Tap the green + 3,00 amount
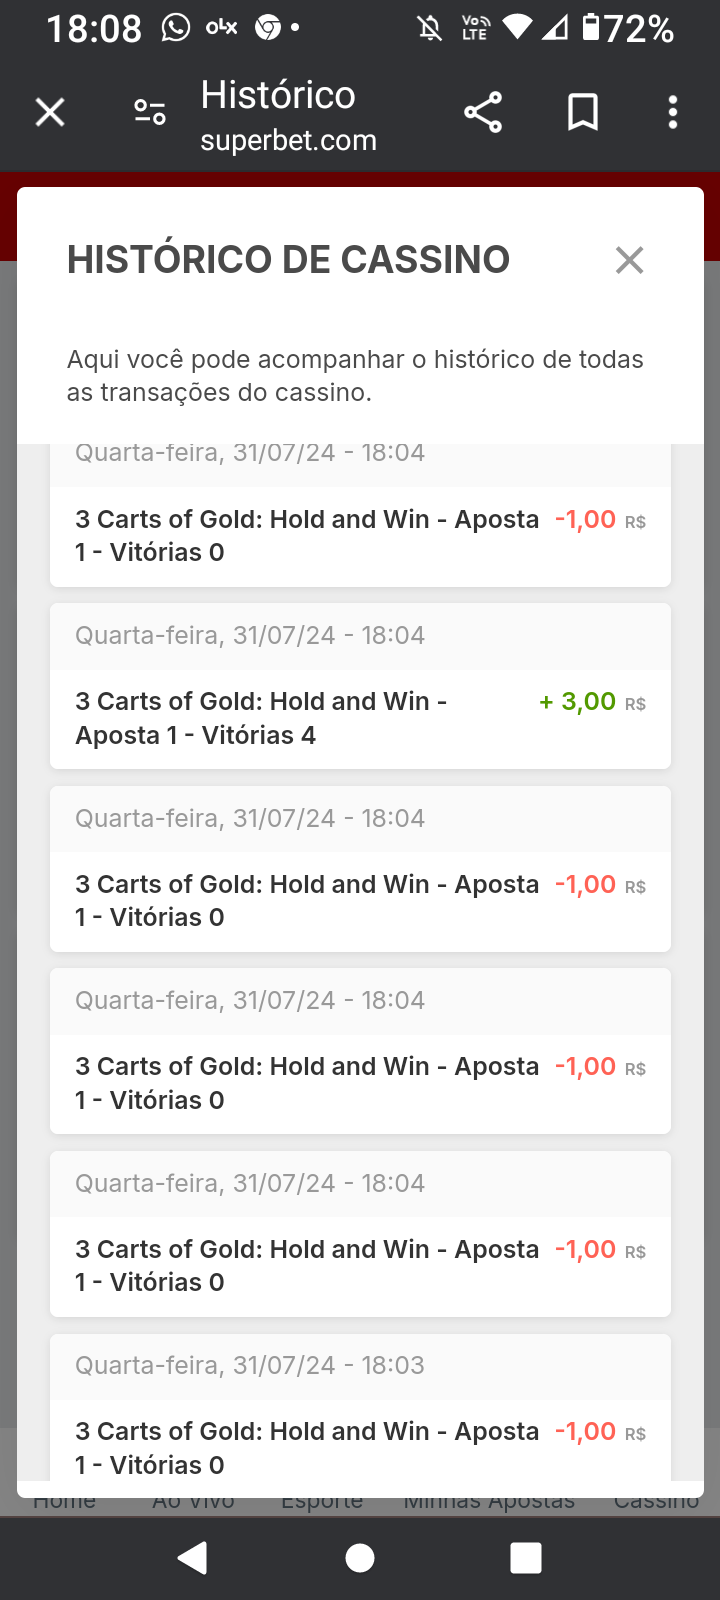This screenshot has width=720, height=1600. [578, 702]
